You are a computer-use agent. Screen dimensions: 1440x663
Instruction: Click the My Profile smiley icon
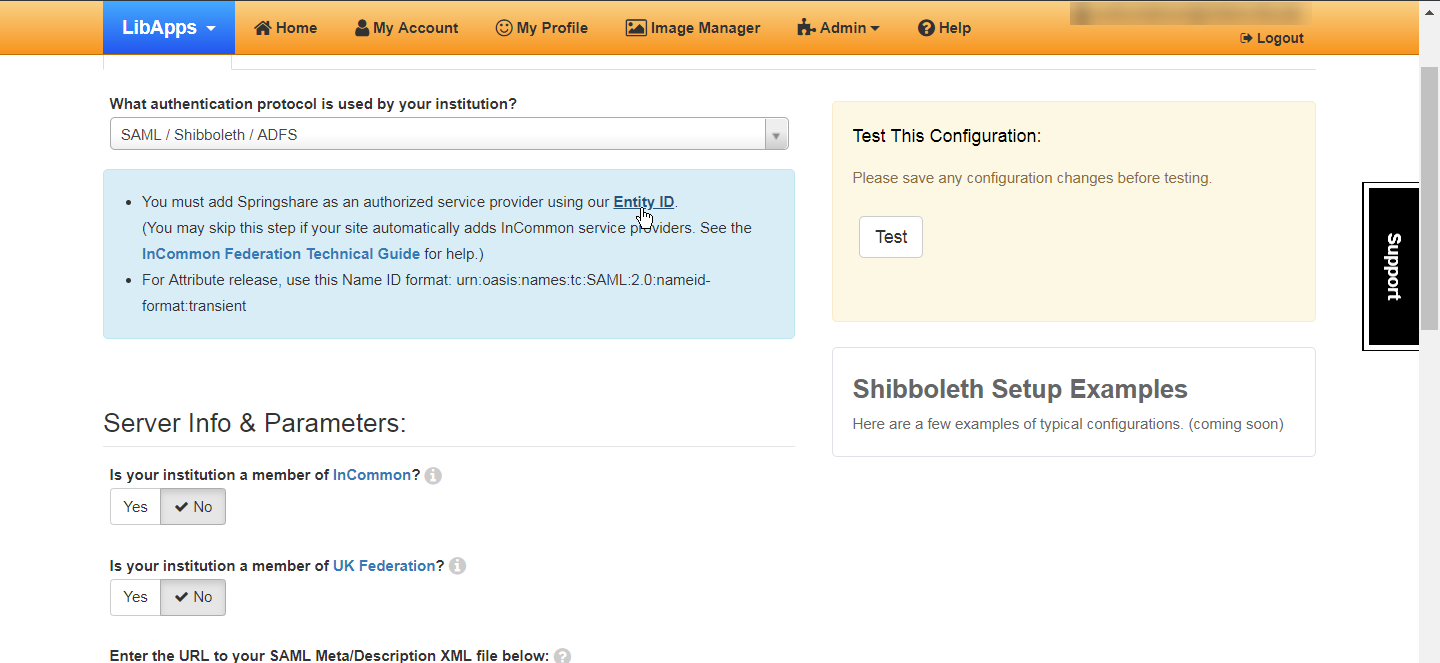(x=504, y=28)
